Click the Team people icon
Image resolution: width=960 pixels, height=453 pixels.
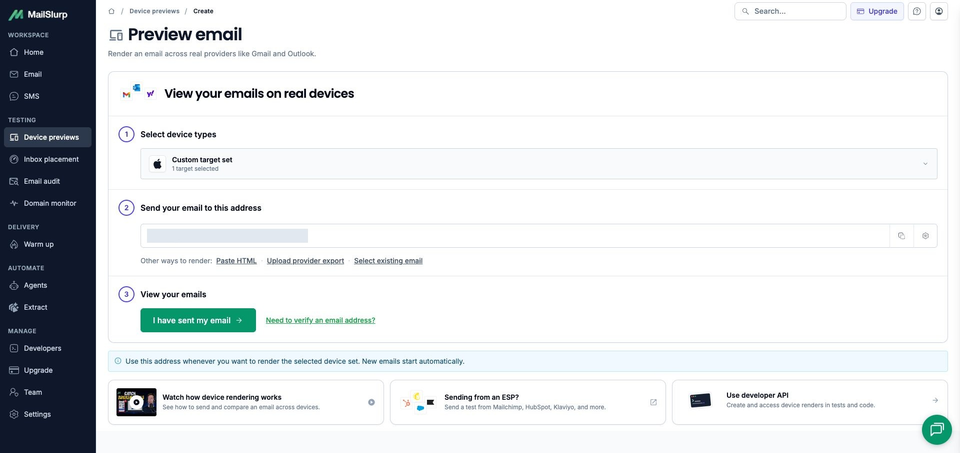(x=14, y=392)
